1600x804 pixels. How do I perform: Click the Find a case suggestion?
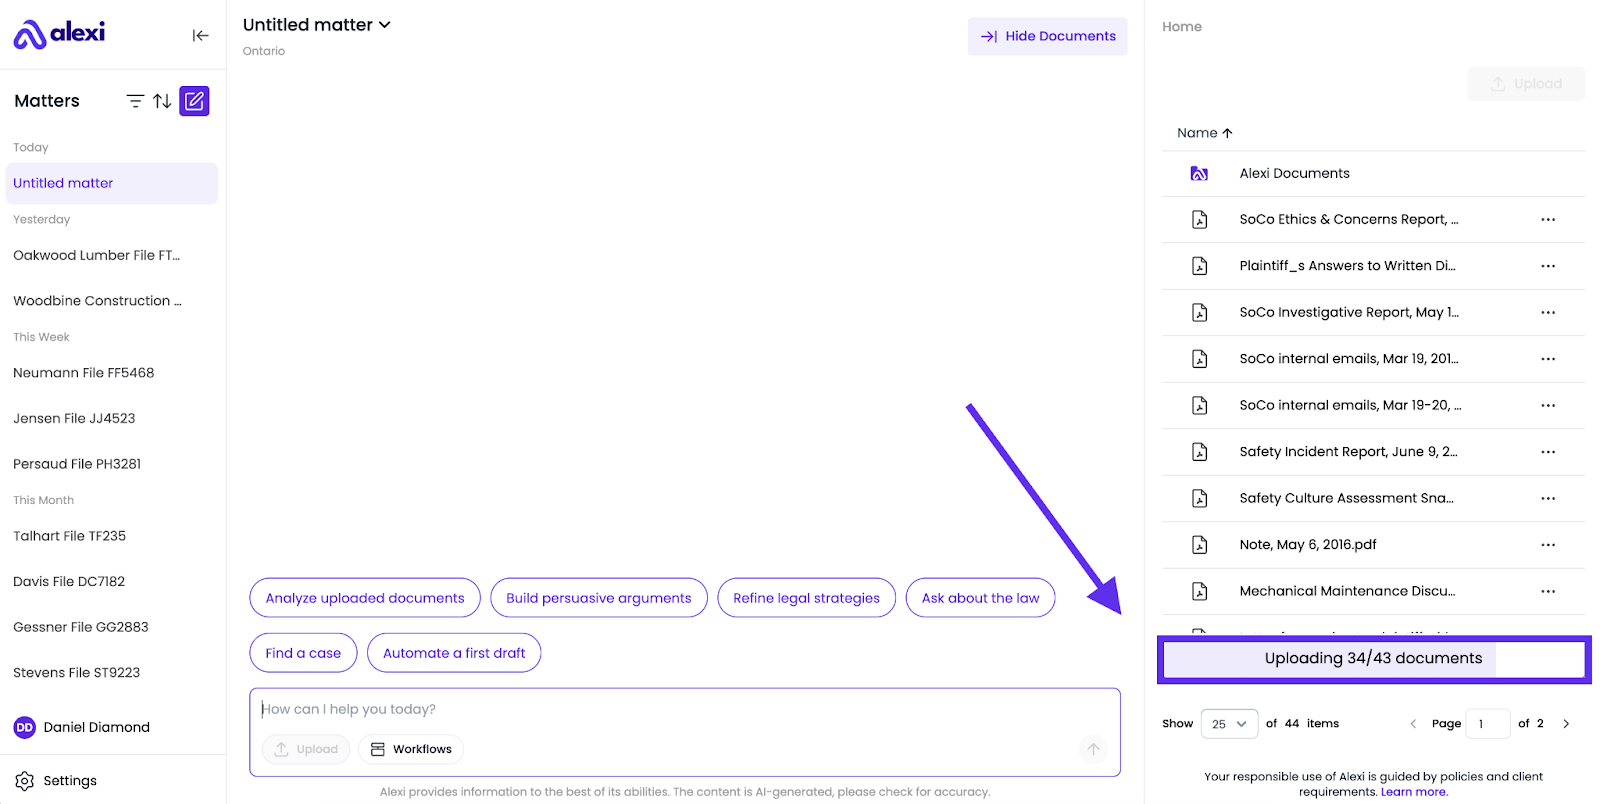303,653
